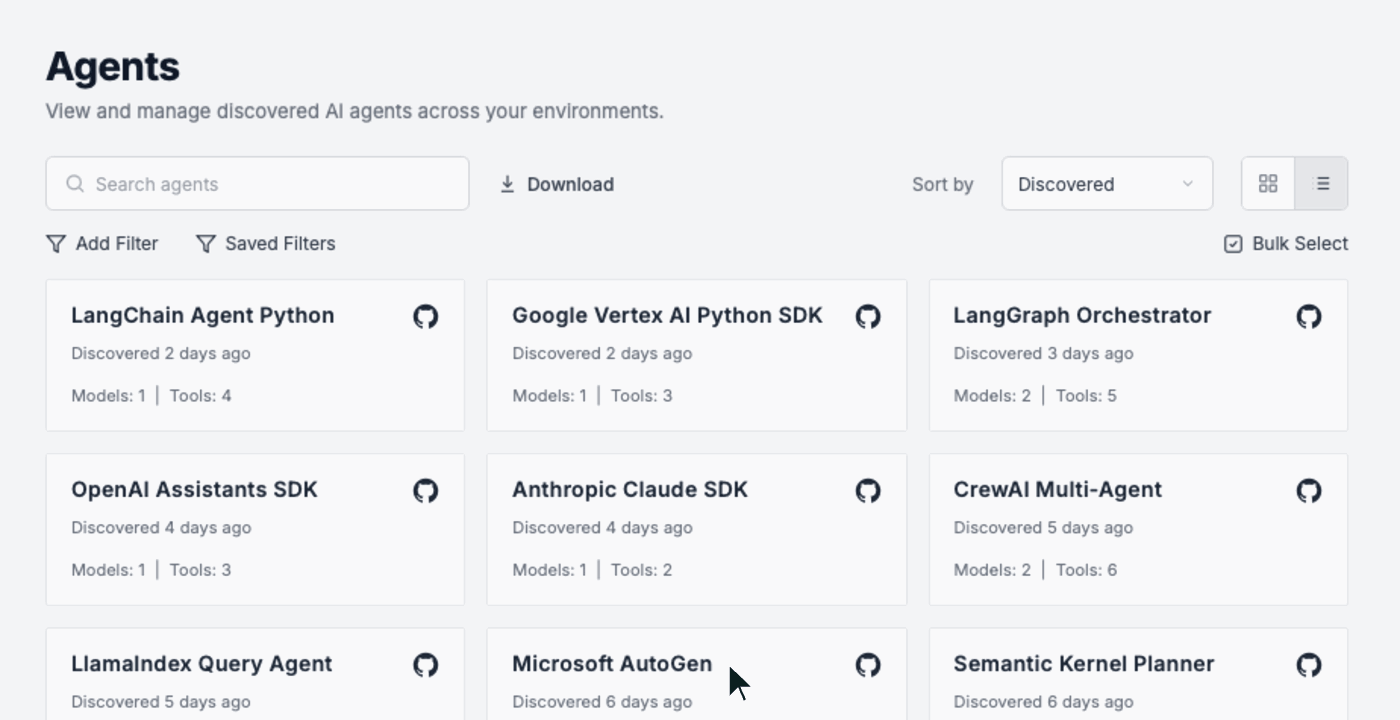Switch to list view layout
Screen dimensions: 1400x720
(x=1322, y=184)
